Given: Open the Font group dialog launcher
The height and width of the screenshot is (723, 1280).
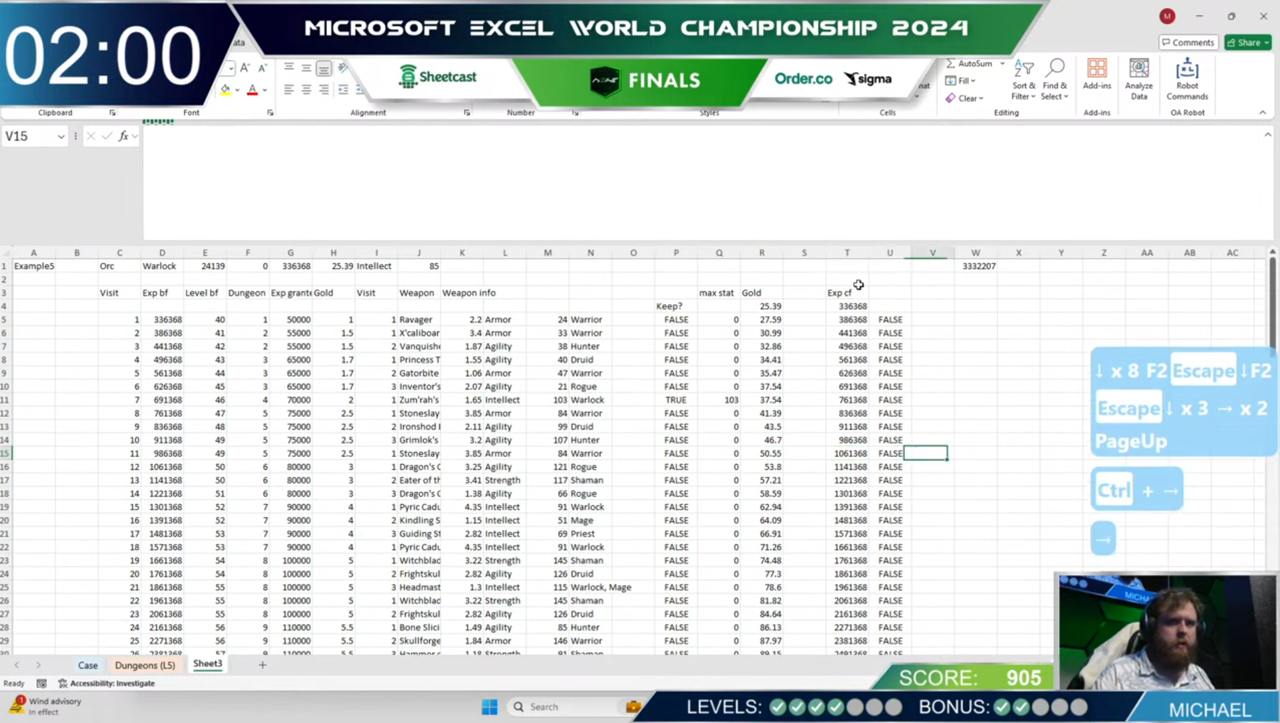Looking at the screenshot, I should pyautogui.click(x=270, y=113).
